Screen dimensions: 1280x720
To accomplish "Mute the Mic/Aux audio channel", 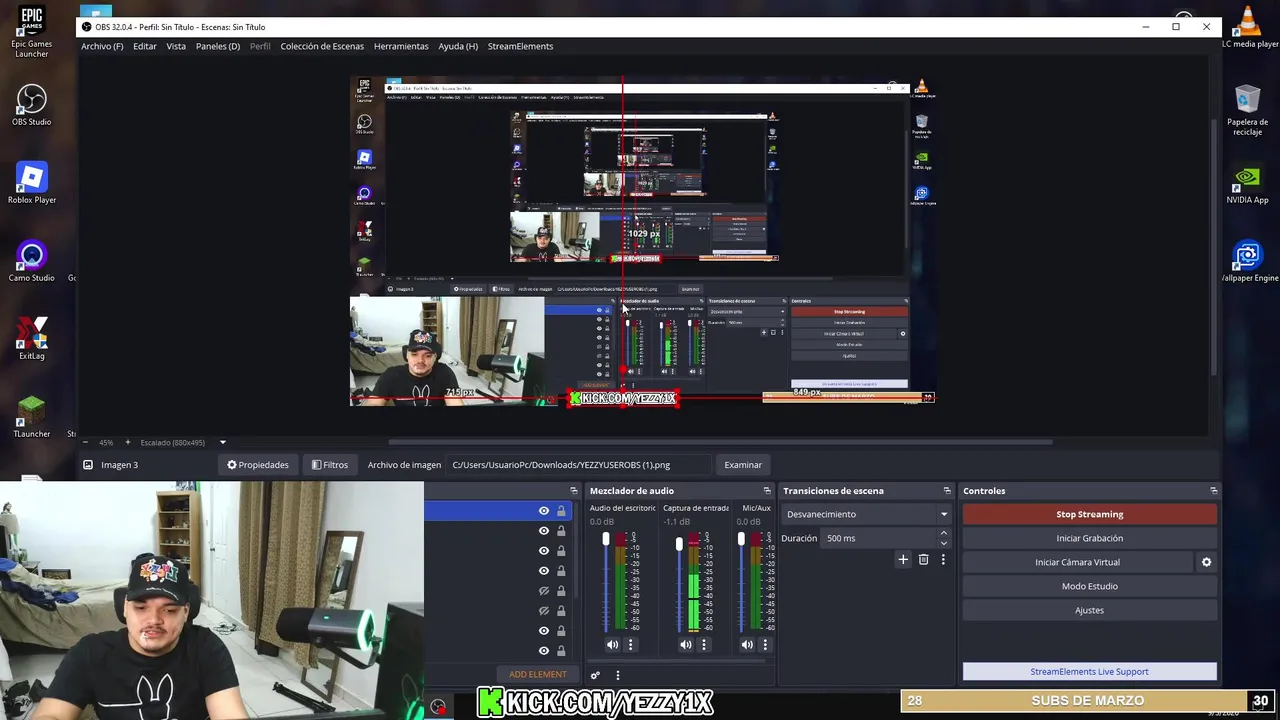I will (747, 645).
